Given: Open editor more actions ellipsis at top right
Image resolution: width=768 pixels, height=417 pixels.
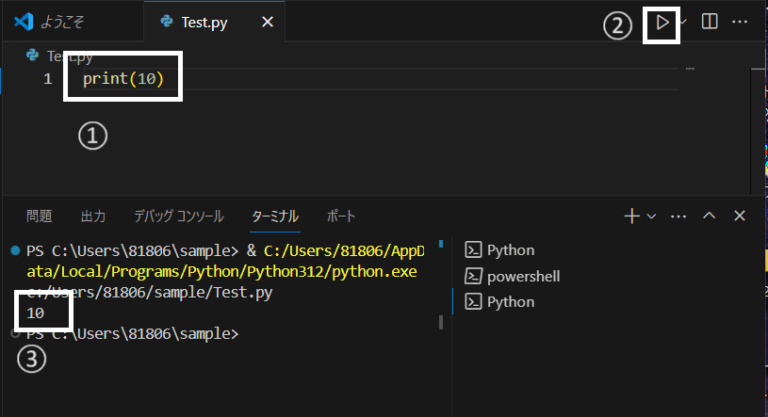Looking at the screenshot, I should [x=740, y=21].
